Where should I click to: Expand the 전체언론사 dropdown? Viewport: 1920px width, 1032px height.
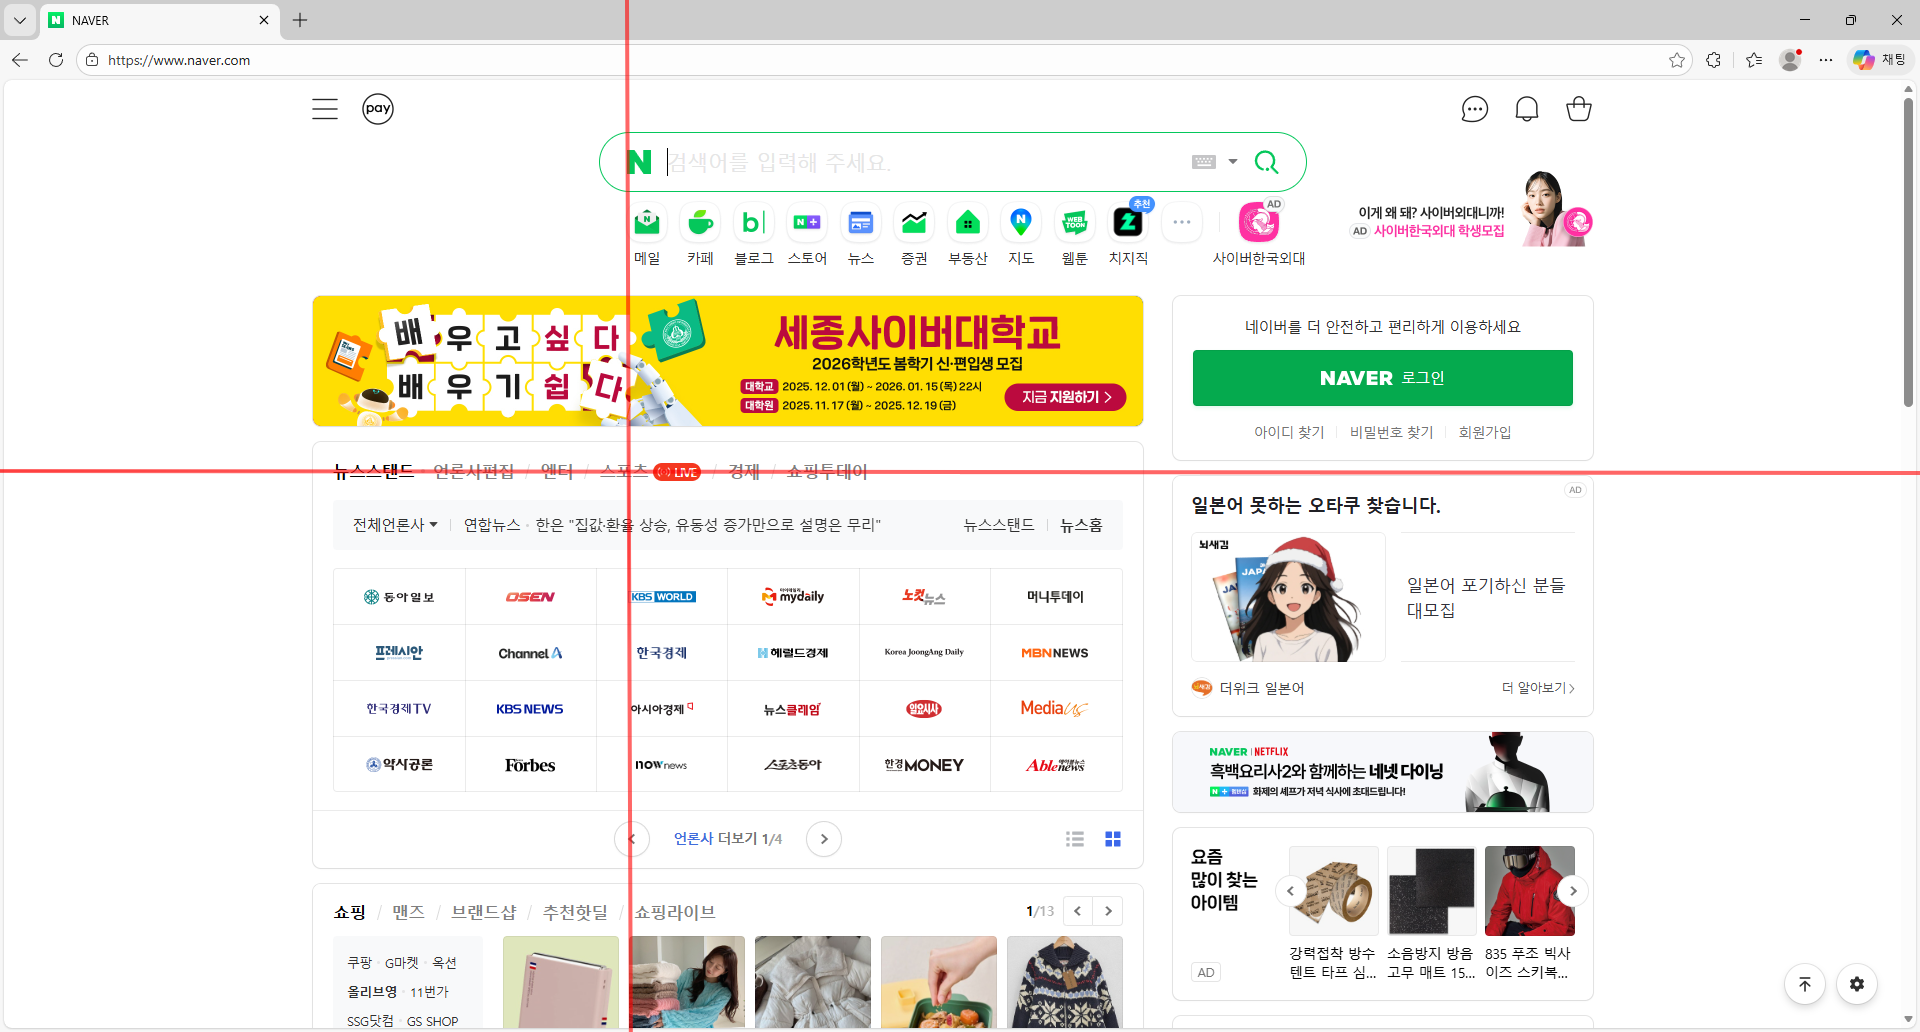click(395, 525)
